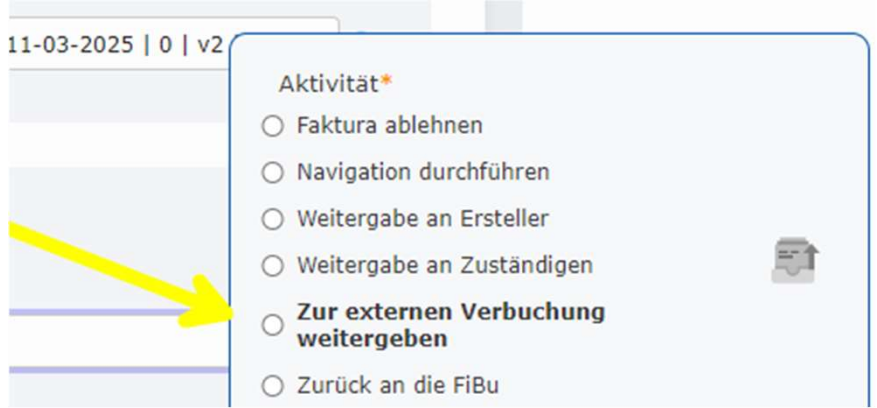Click the Zurück an die FiBu text
The image size is (877, 408).
tap(397, 385)
